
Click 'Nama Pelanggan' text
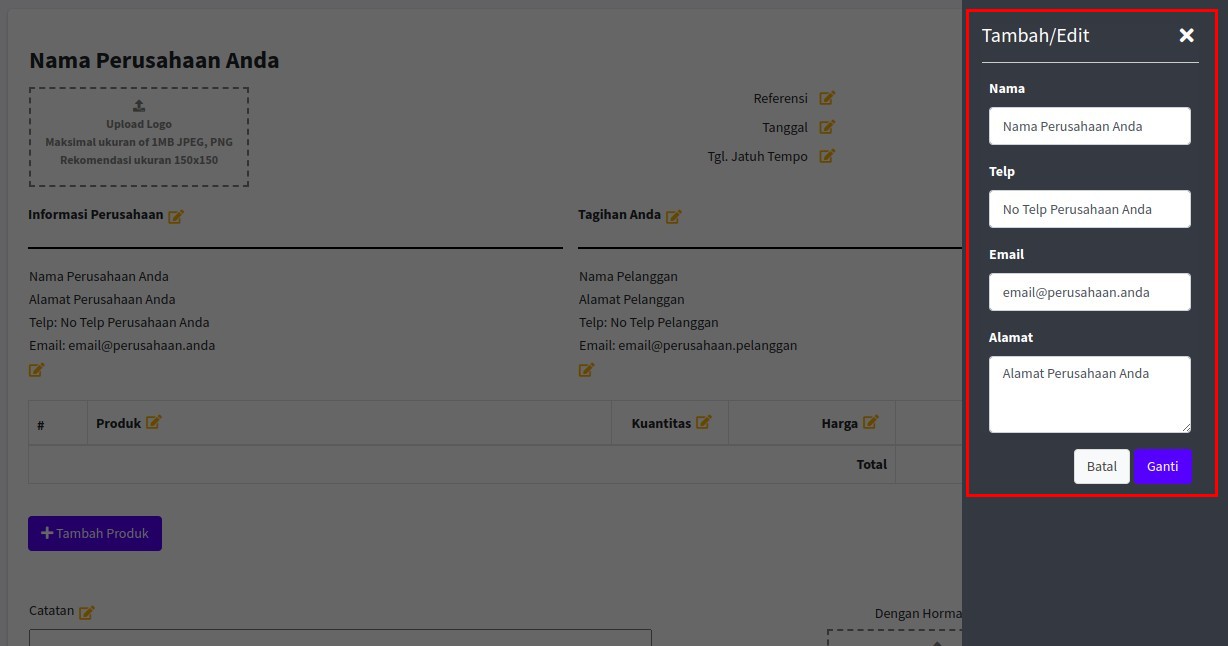point(628,276)
